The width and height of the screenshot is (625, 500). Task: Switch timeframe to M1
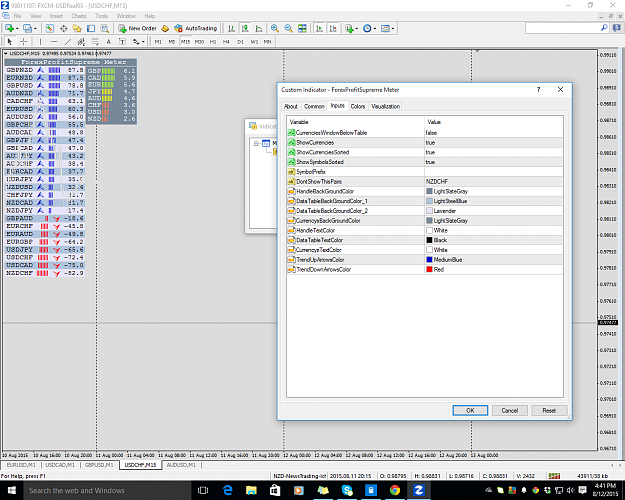pos(158,41)
